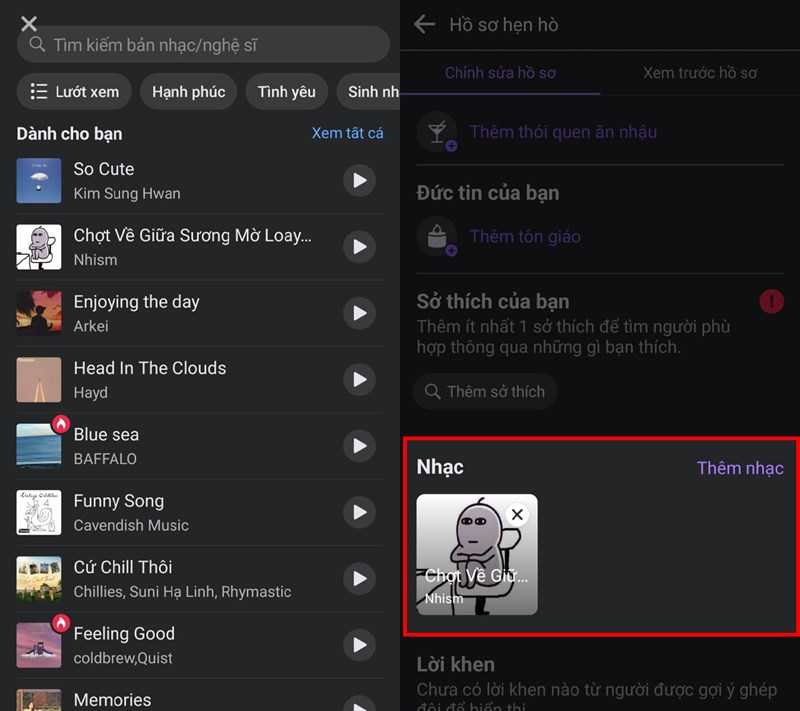Tap Thêm nhạc to add music
Image resolution: width=800 pixels, height=711 pixels.
740,468
